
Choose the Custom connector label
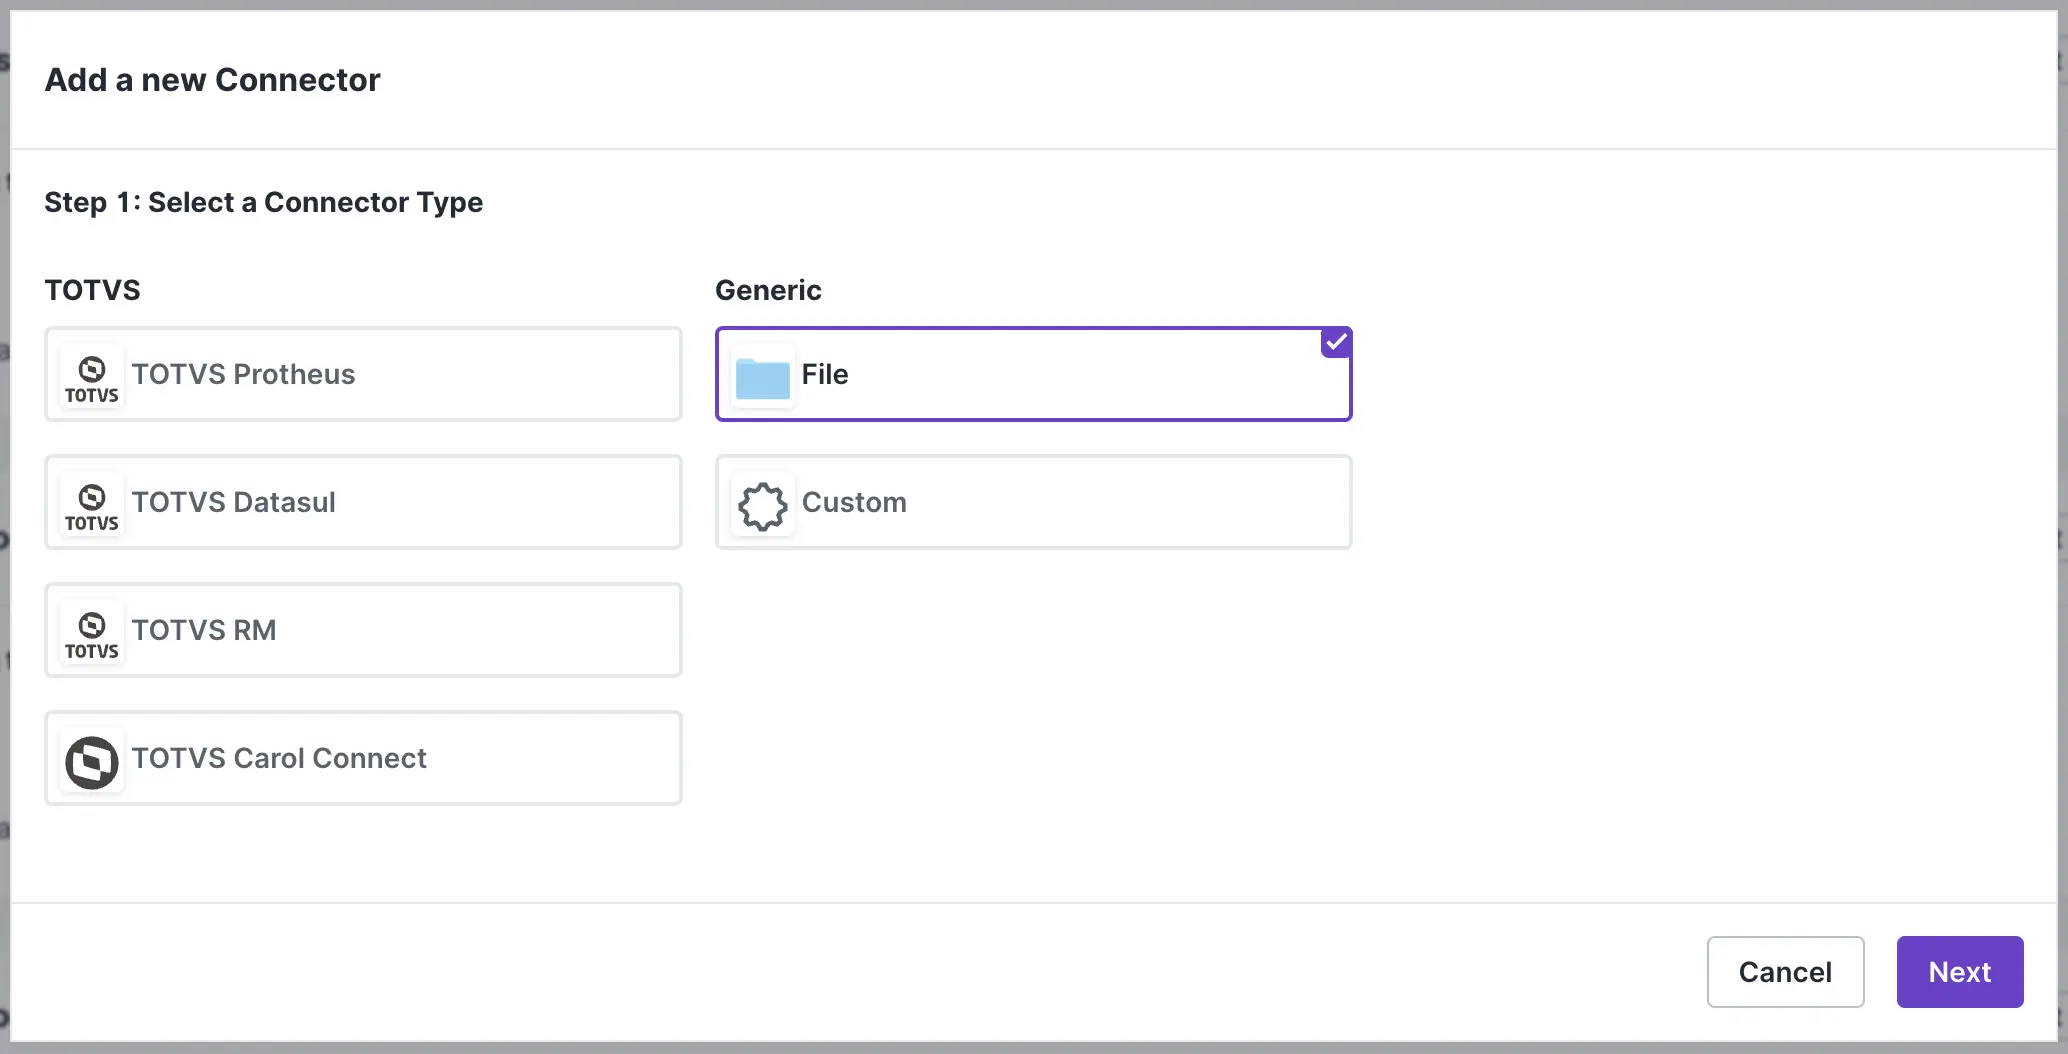(854, 502)
